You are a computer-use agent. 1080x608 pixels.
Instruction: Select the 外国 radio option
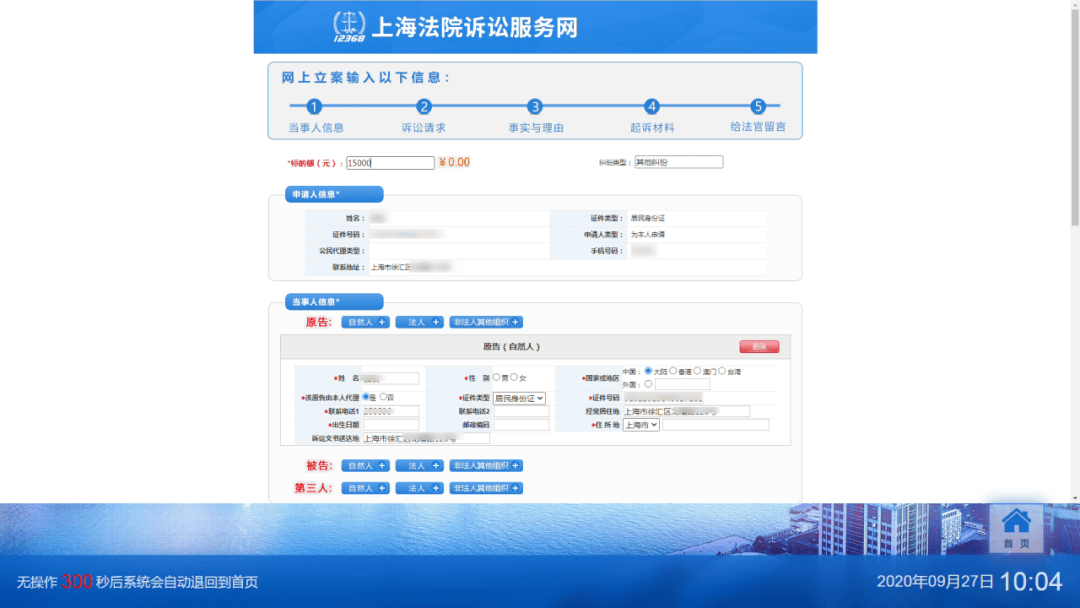click(x=648, y=384)
